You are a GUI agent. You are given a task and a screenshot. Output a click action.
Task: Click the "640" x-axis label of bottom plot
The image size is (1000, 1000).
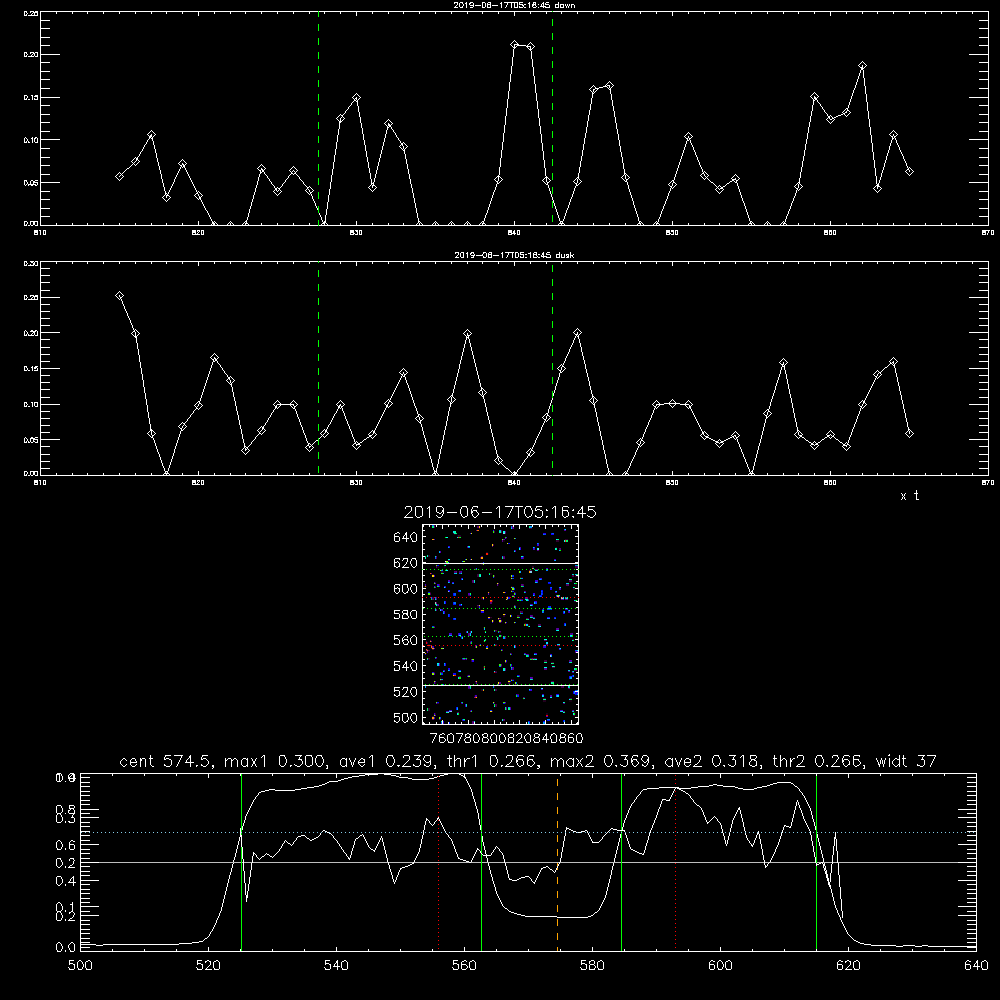point(976,965)
